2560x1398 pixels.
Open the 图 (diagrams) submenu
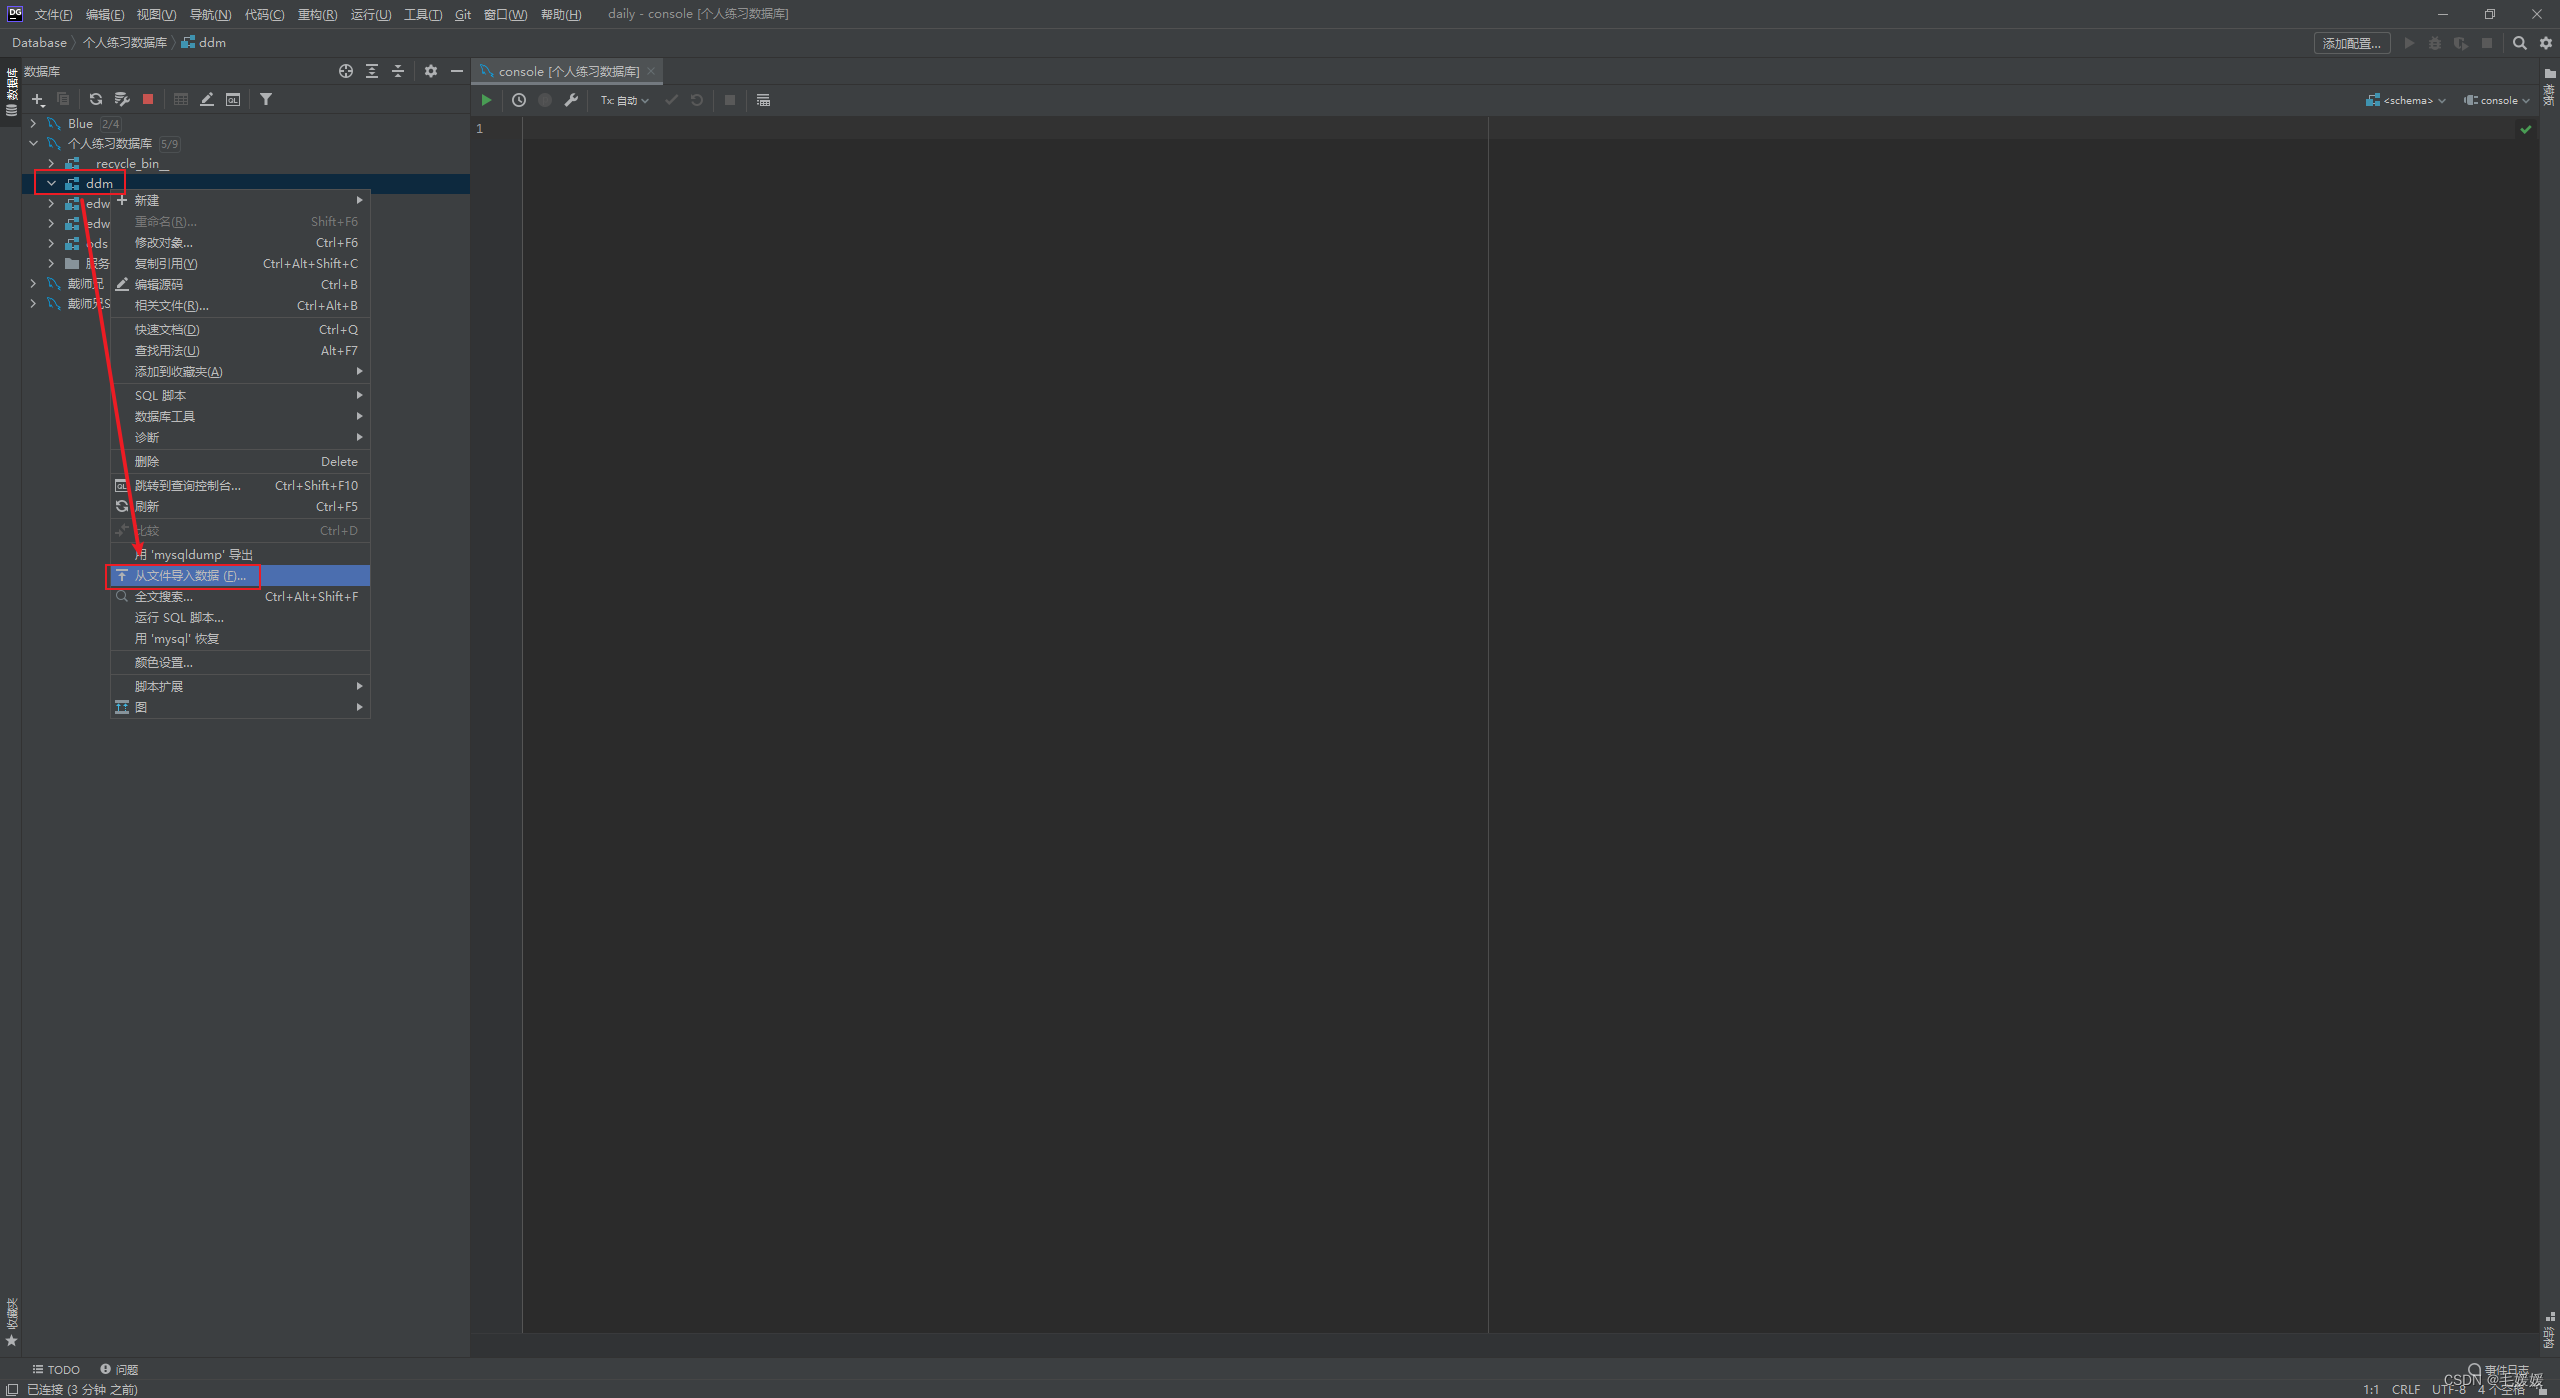[x=240, y=707]
